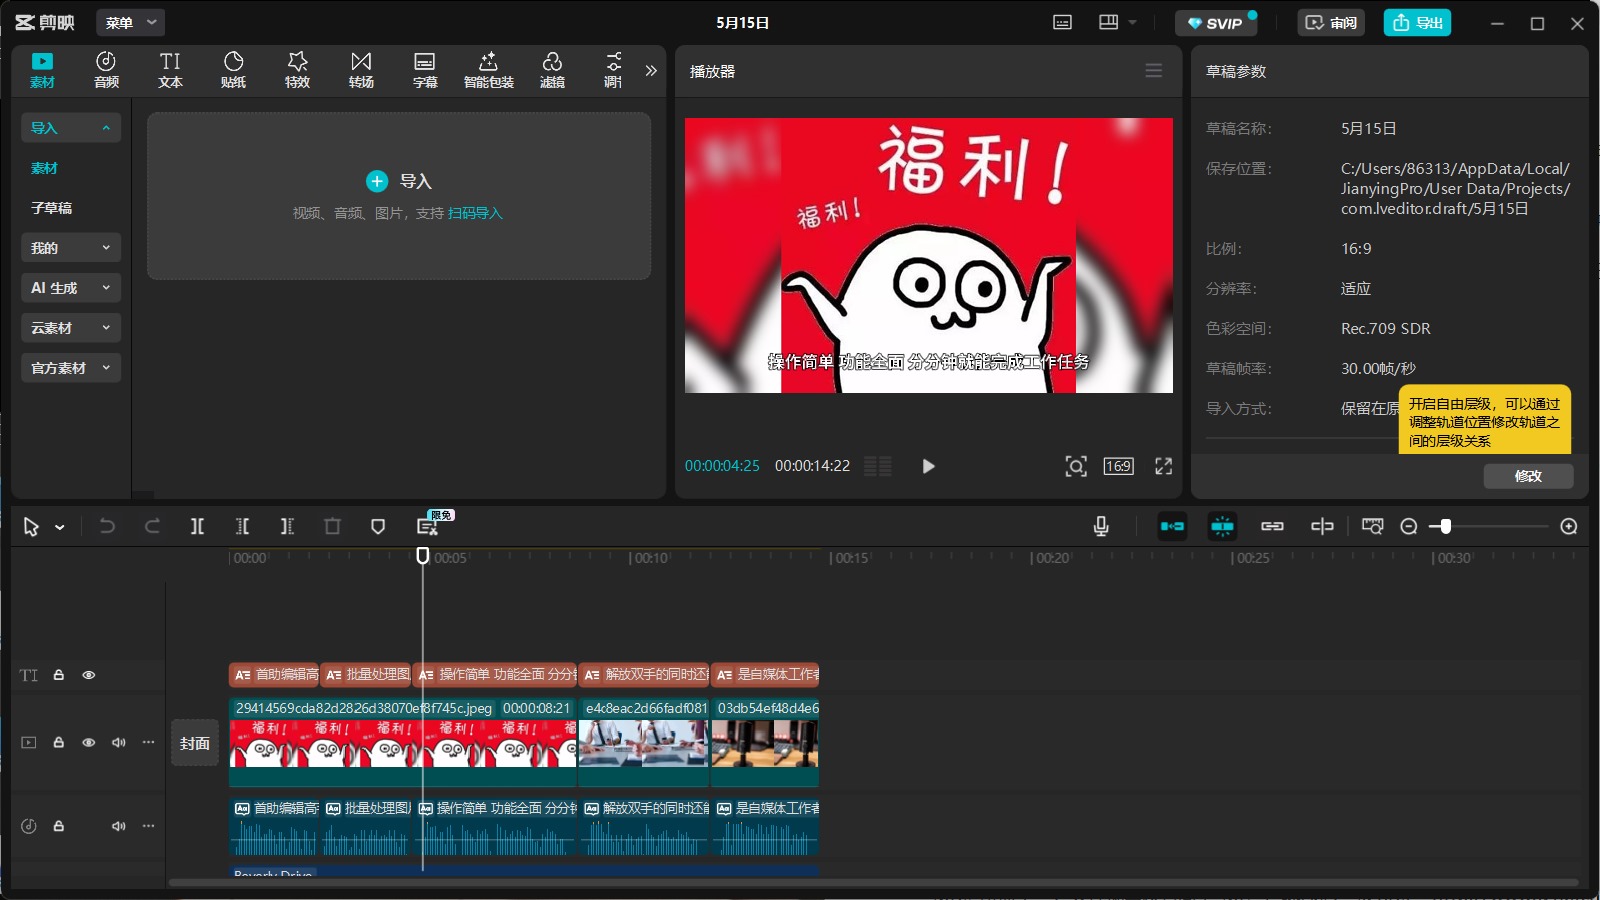Viewport: 1600px width, 900px height.
Task: Select 子草稿 in the sidebar
Action: pos(51,208)
